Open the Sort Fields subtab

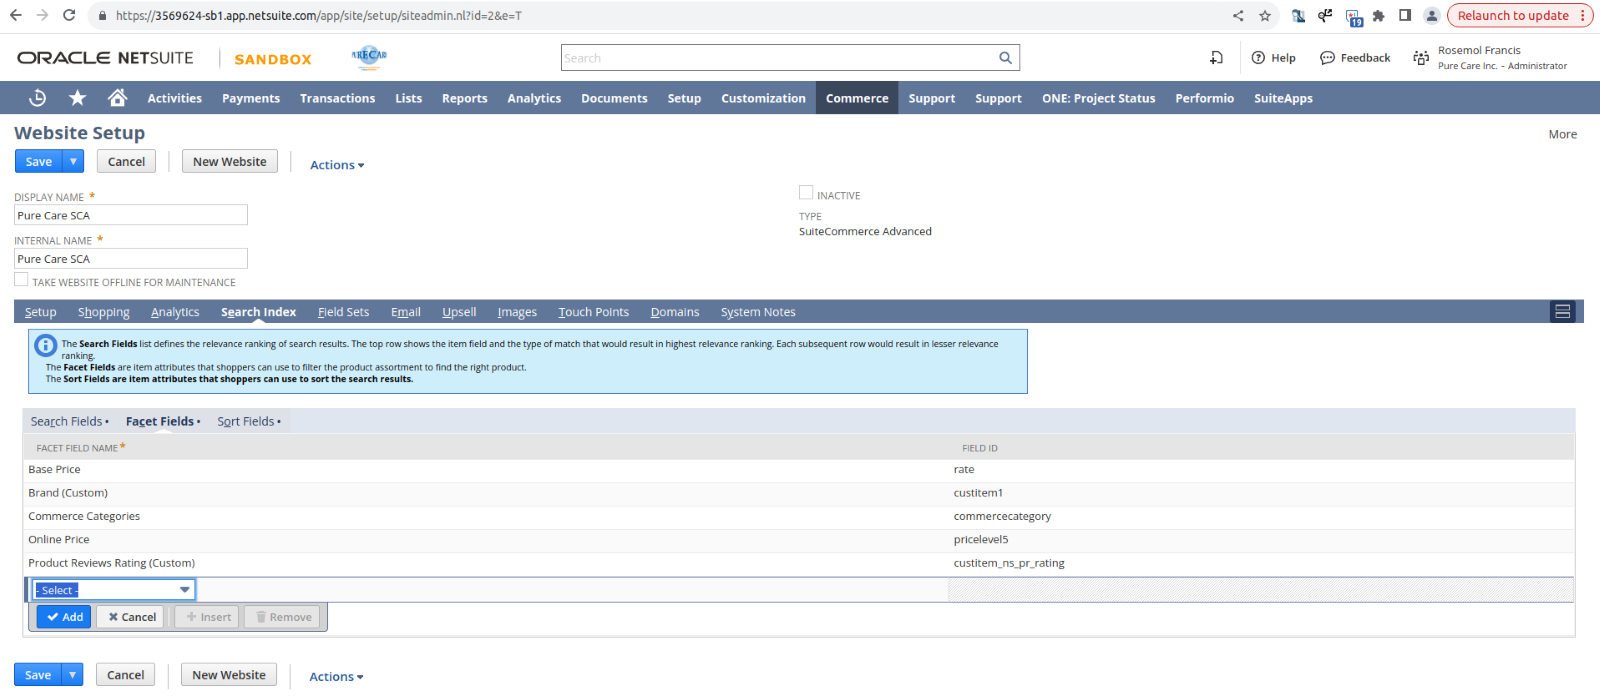(x=247, y=422)
